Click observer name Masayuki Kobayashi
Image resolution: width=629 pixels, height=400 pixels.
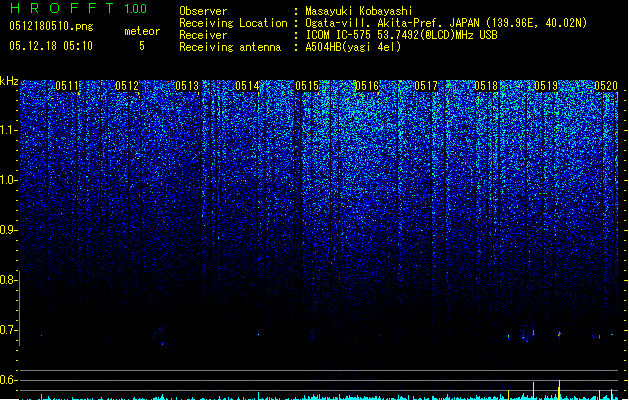click(x=359, y=11)
